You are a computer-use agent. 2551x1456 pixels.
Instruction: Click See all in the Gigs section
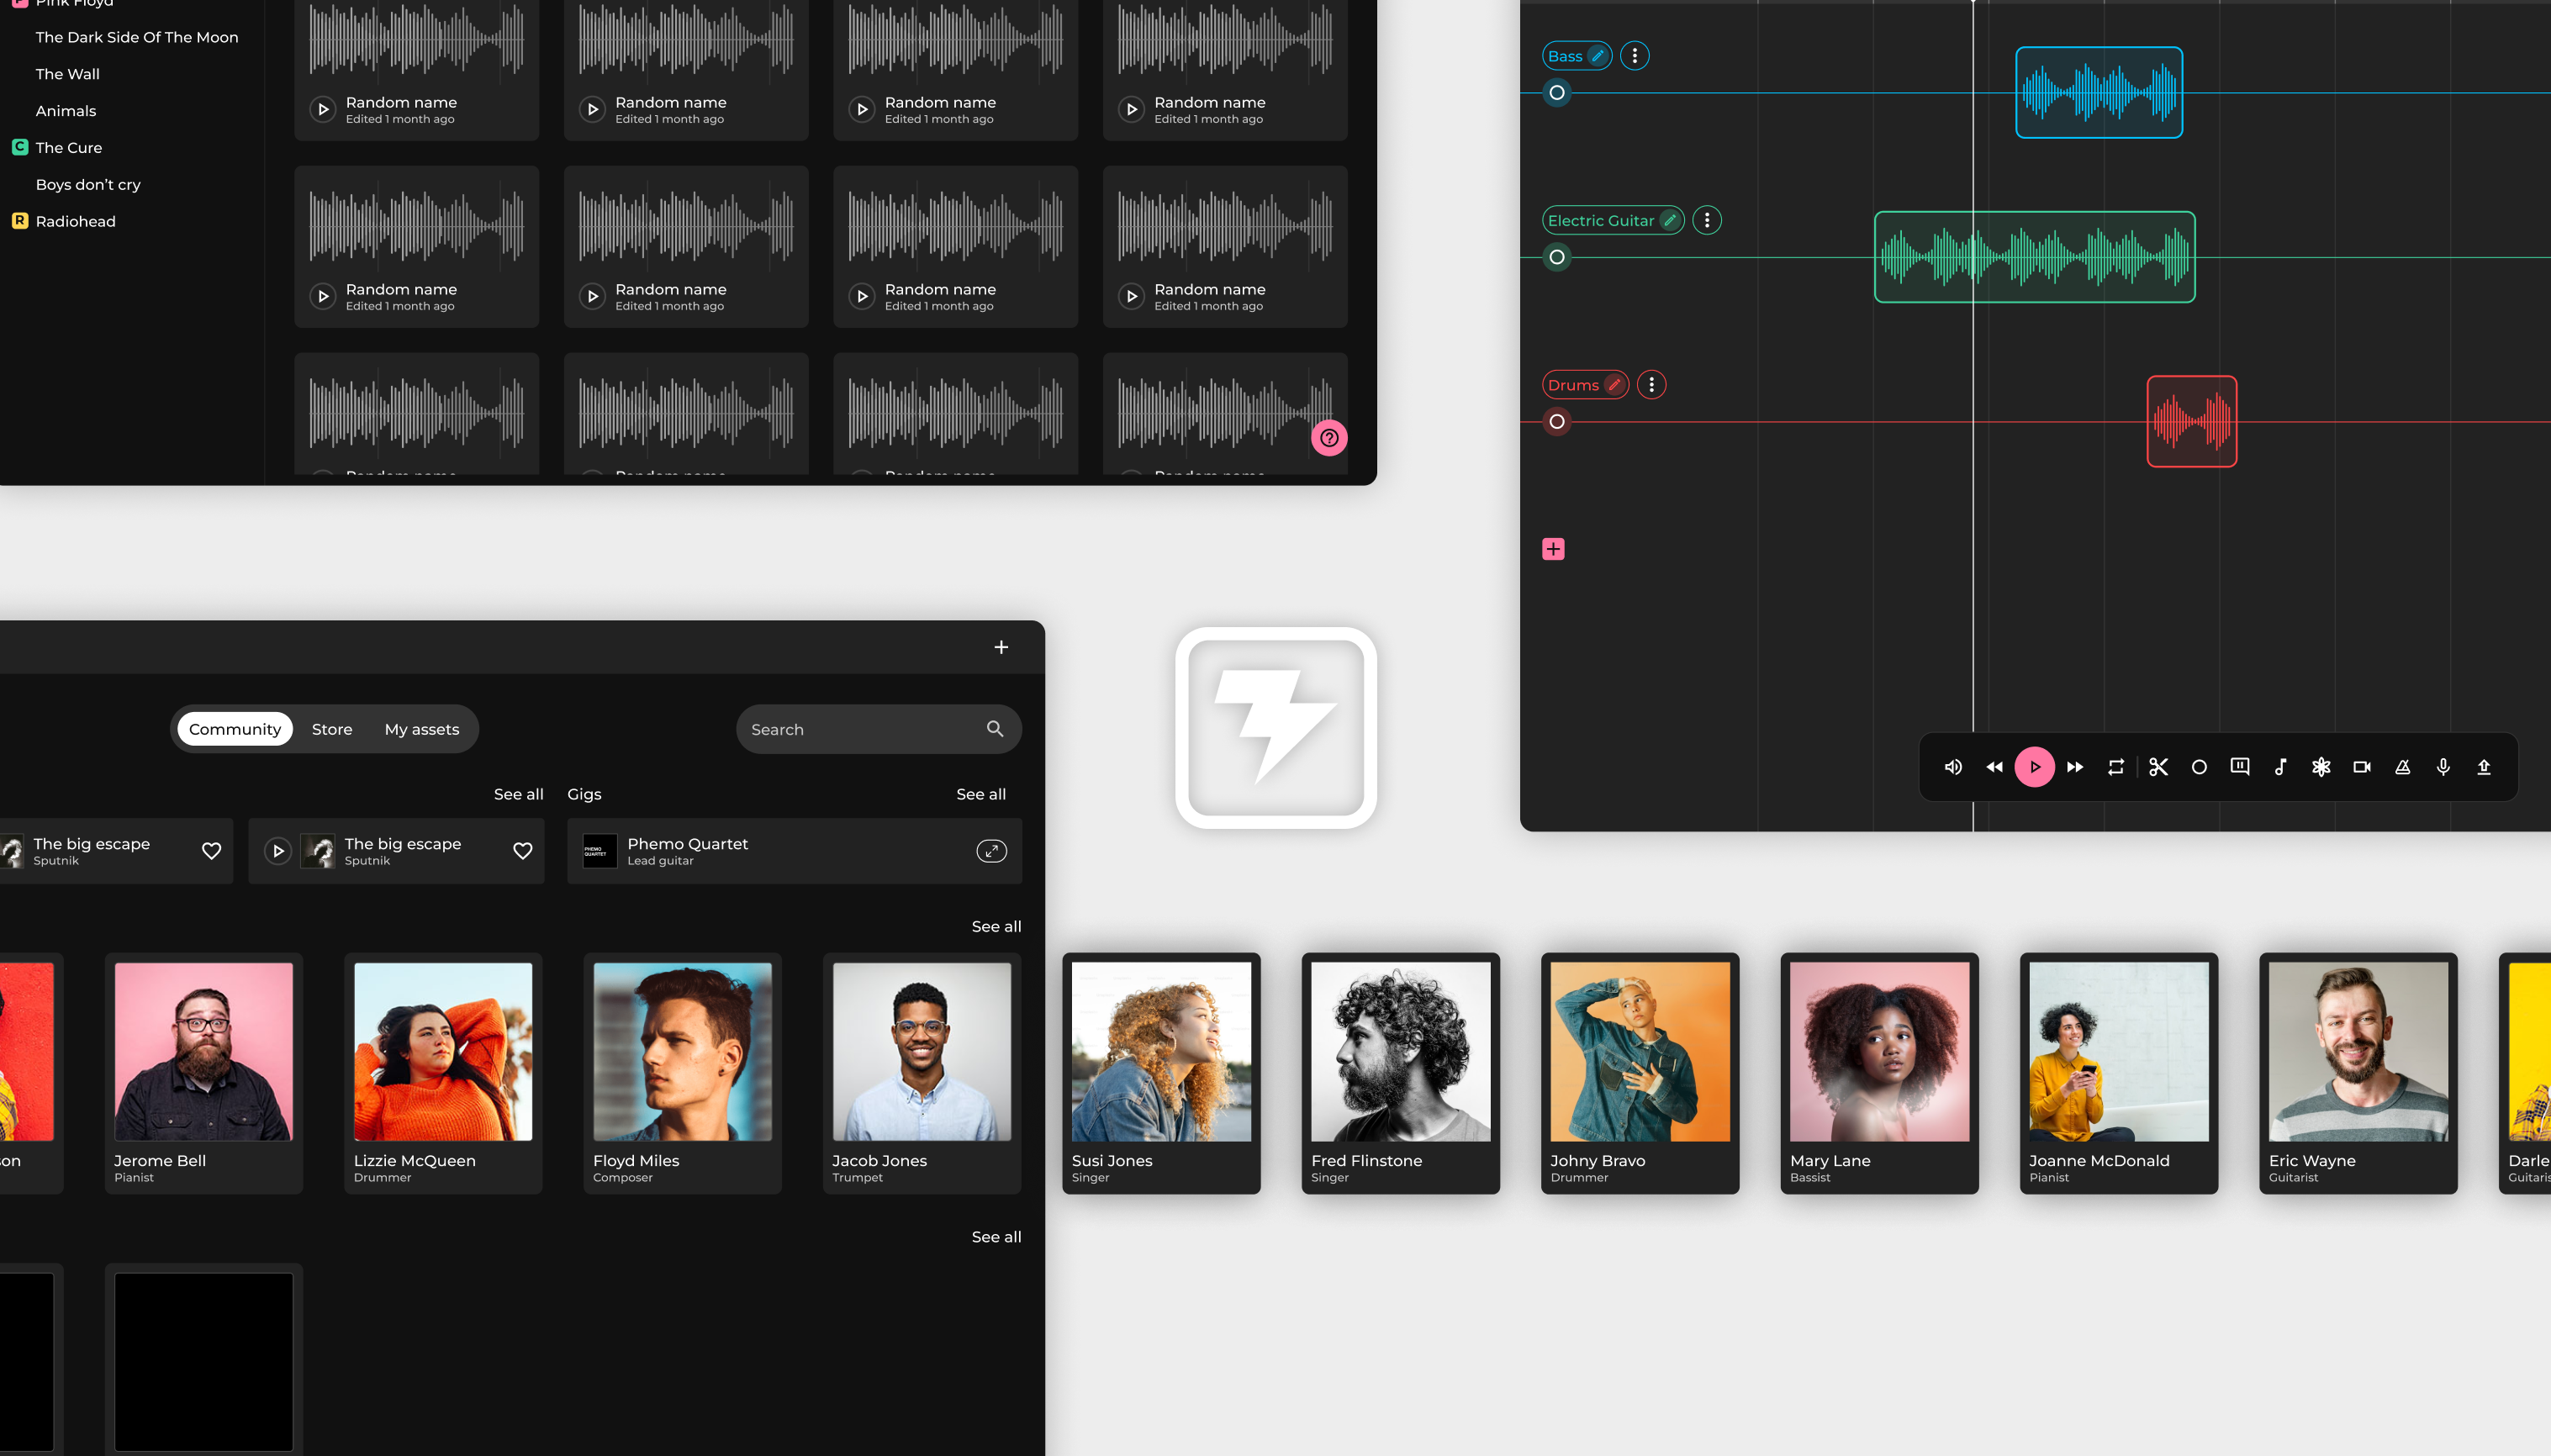981,794
